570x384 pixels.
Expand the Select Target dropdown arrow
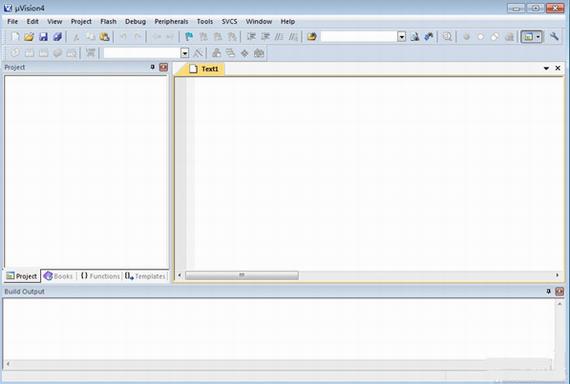click(x=185, y=53)
